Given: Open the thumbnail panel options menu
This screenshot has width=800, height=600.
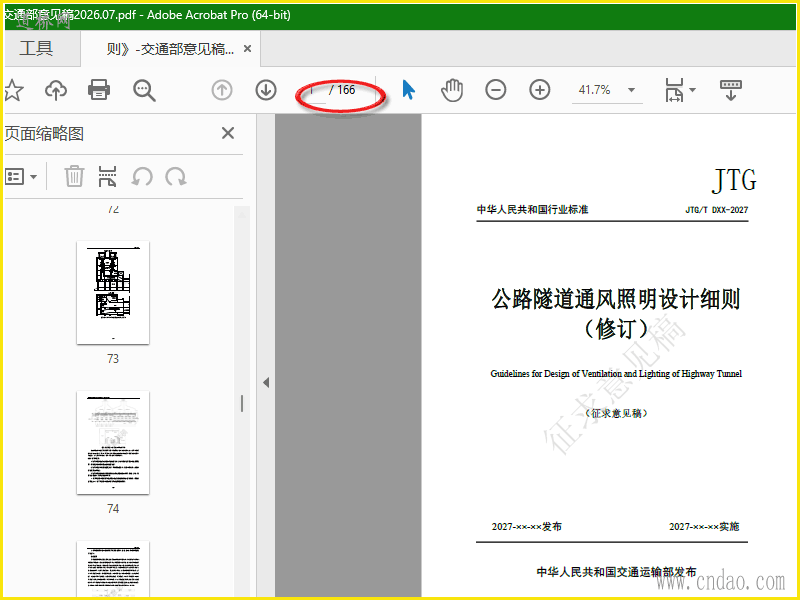Looking at the screenshot, I should coord(21,177).
